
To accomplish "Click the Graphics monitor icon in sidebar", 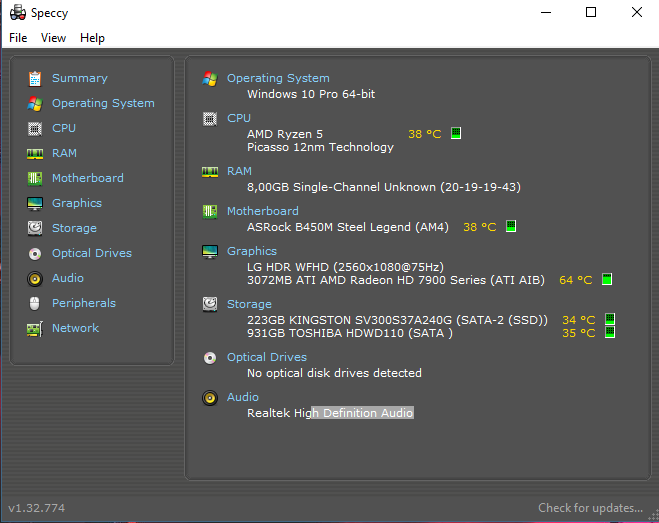I will point(35,203).
